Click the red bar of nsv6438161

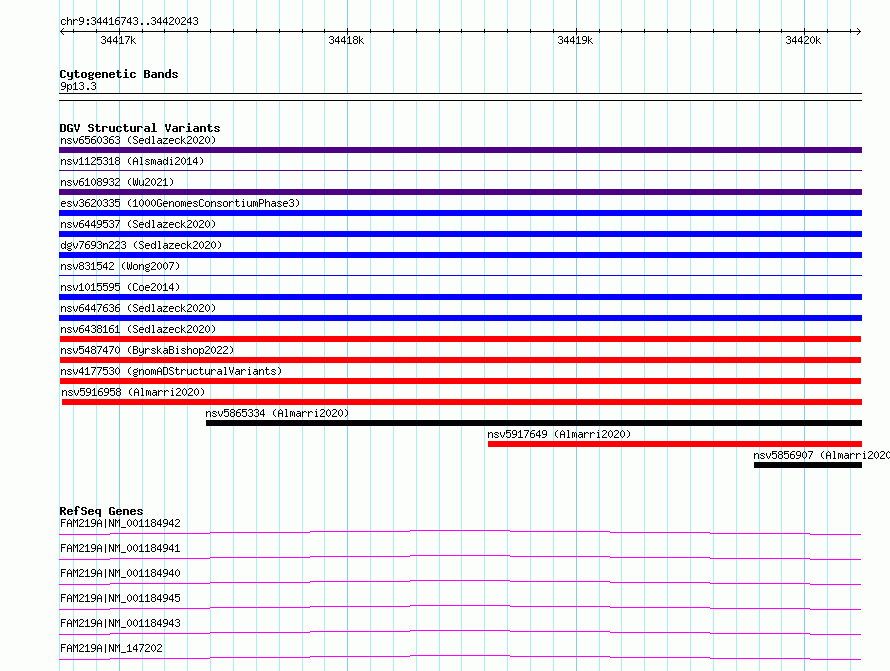(460, 339)
